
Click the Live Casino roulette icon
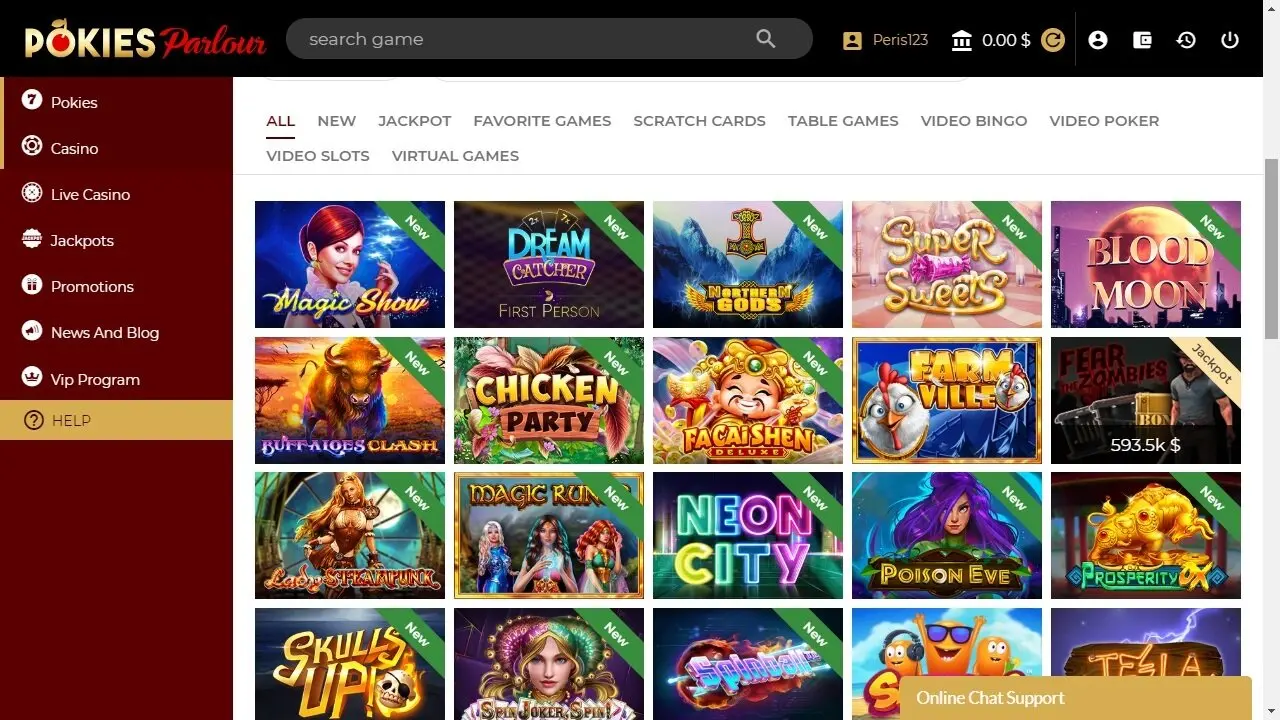pyautogui.click(x=32, y=192)
